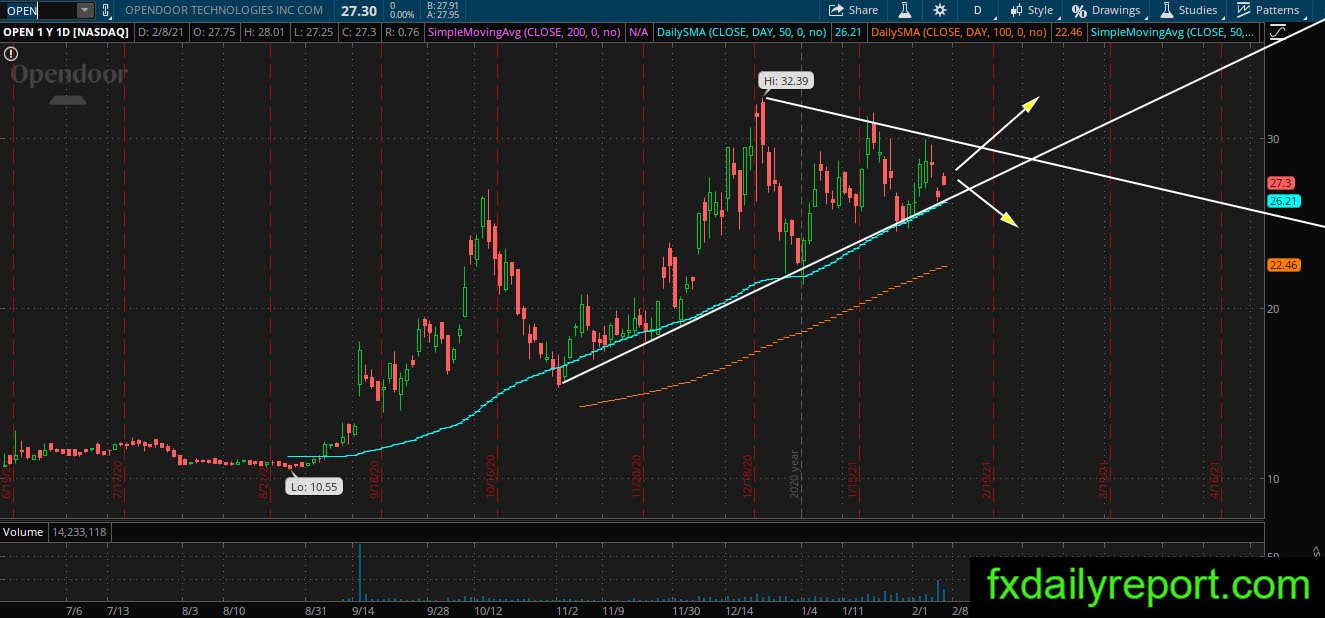Expand the symbol selector dropdown arrow
This screenshot has width=1325, height=618.
click(x=84, y=10)
